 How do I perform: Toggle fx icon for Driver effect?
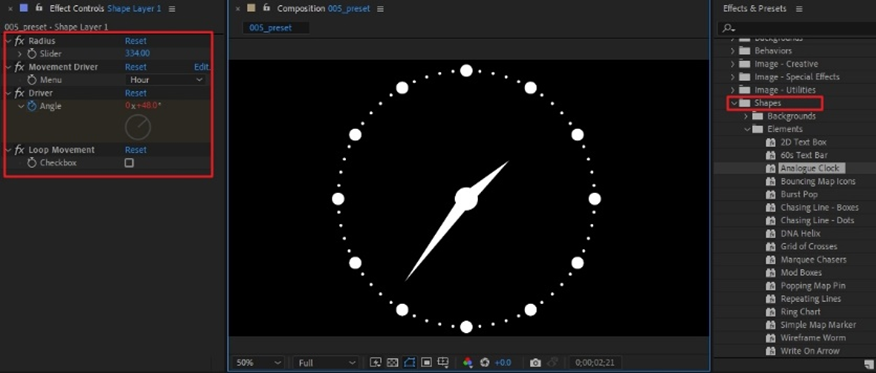[x=20, y=93]
